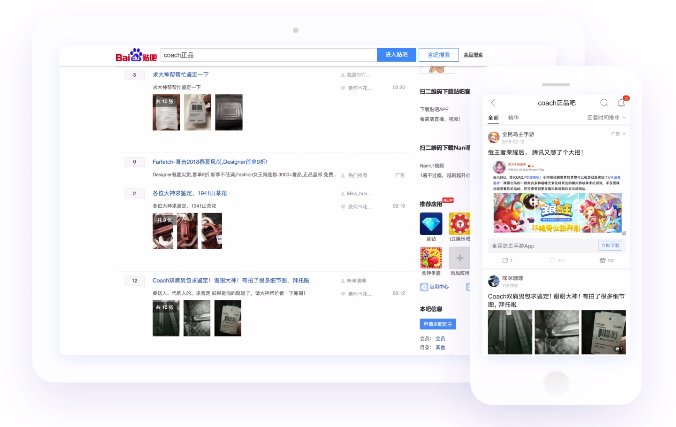Select the 精华 tab in phone view
This screenshot has width=676, height=427.
[x=513, y=118]
